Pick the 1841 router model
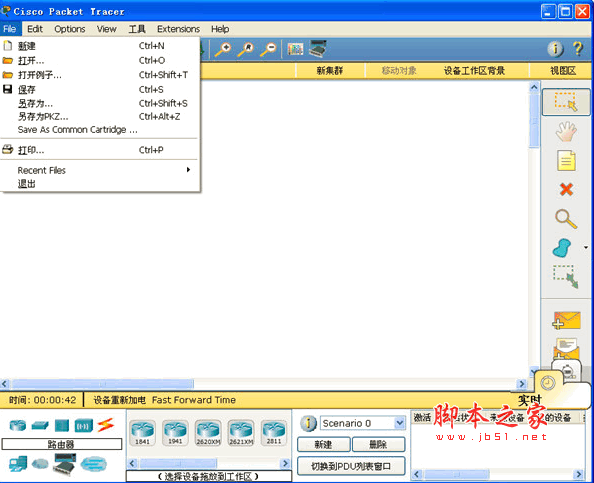 pos(142,433)
